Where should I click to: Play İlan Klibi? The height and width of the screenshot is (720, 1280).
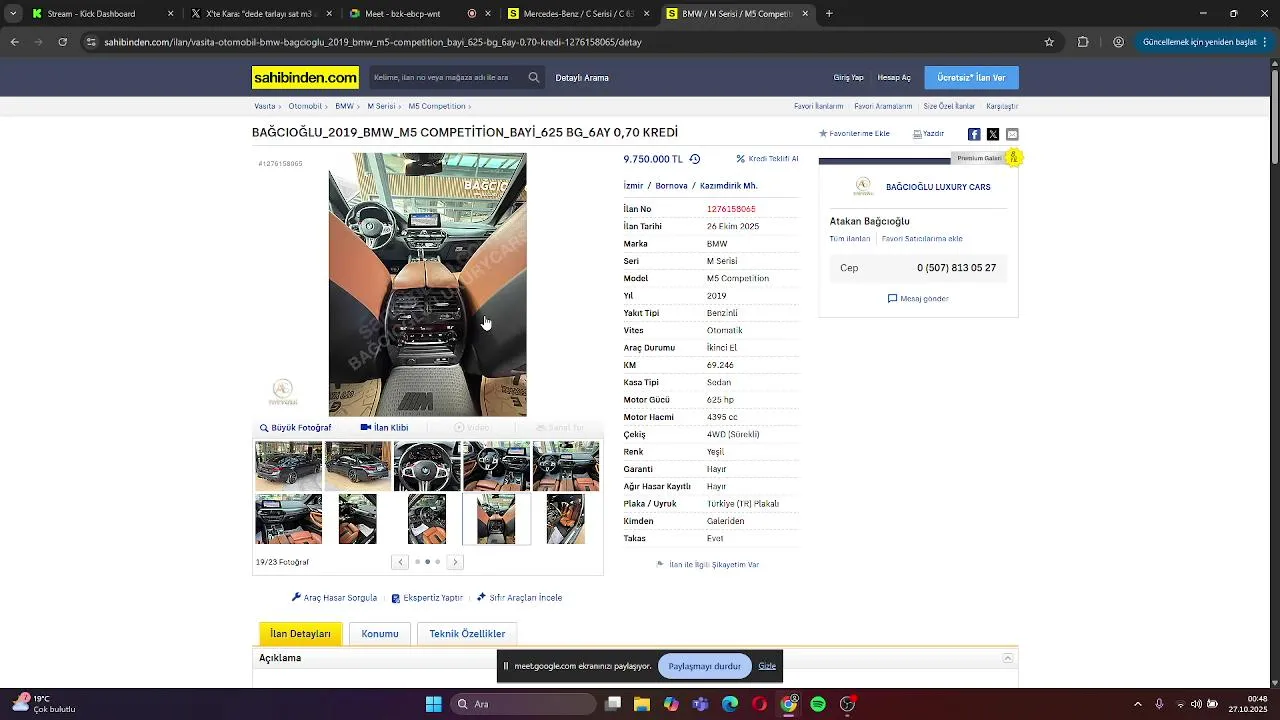(384, 428)
